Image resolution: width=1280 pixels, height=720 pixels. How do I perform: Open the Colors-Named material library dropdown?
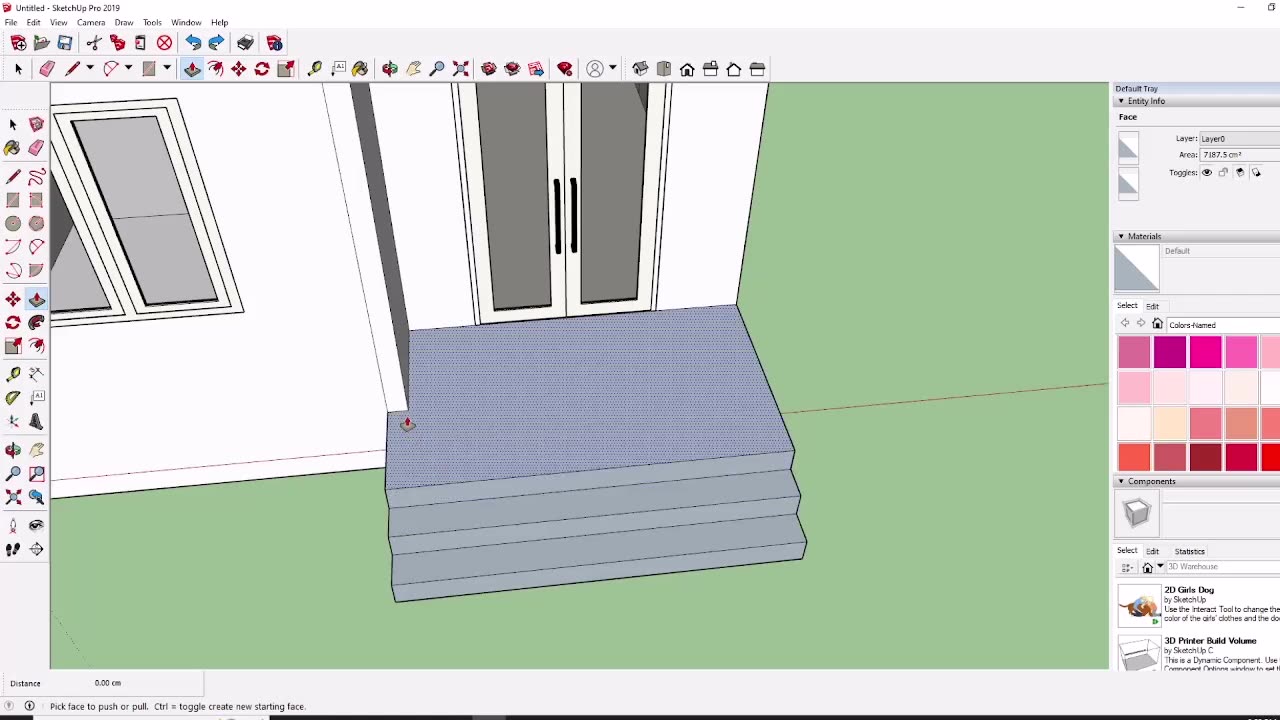point(1223,325)
